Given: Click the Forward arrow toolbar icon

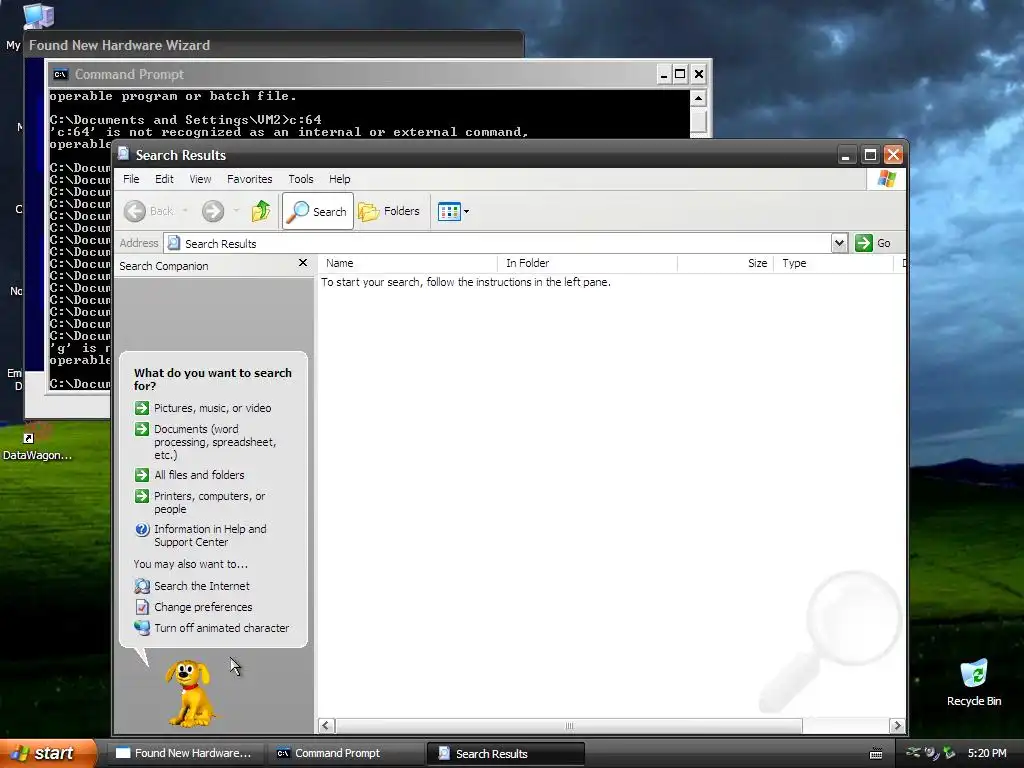Looking at the screenshot, I should 213,211.
